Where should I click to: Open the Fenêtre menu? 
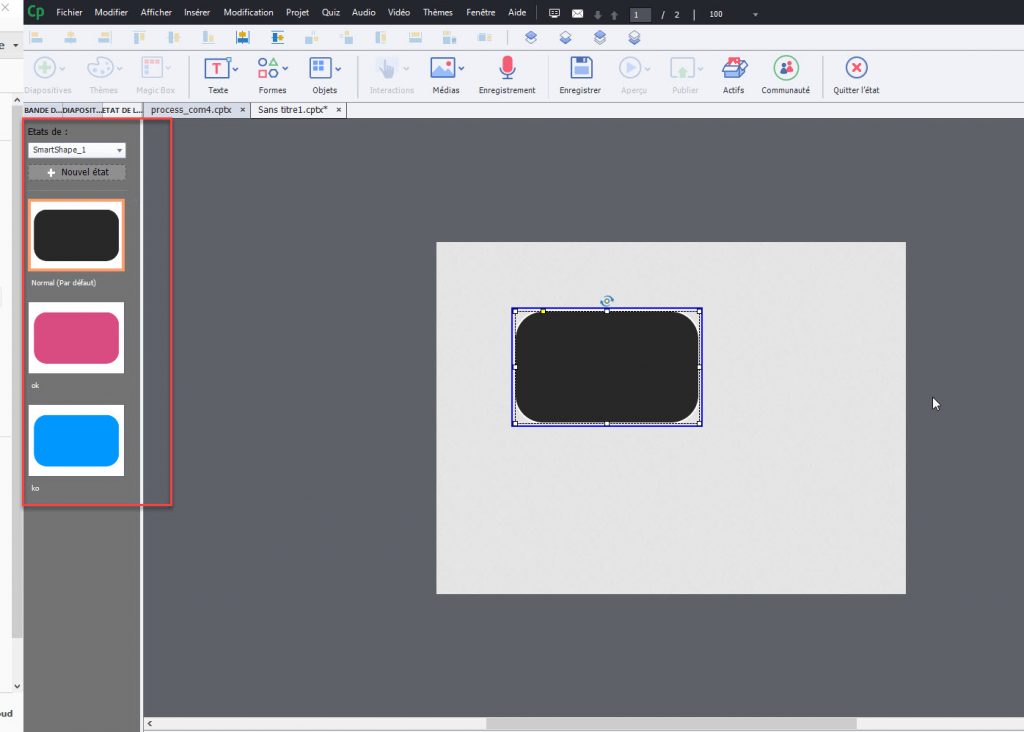point(481,12)
